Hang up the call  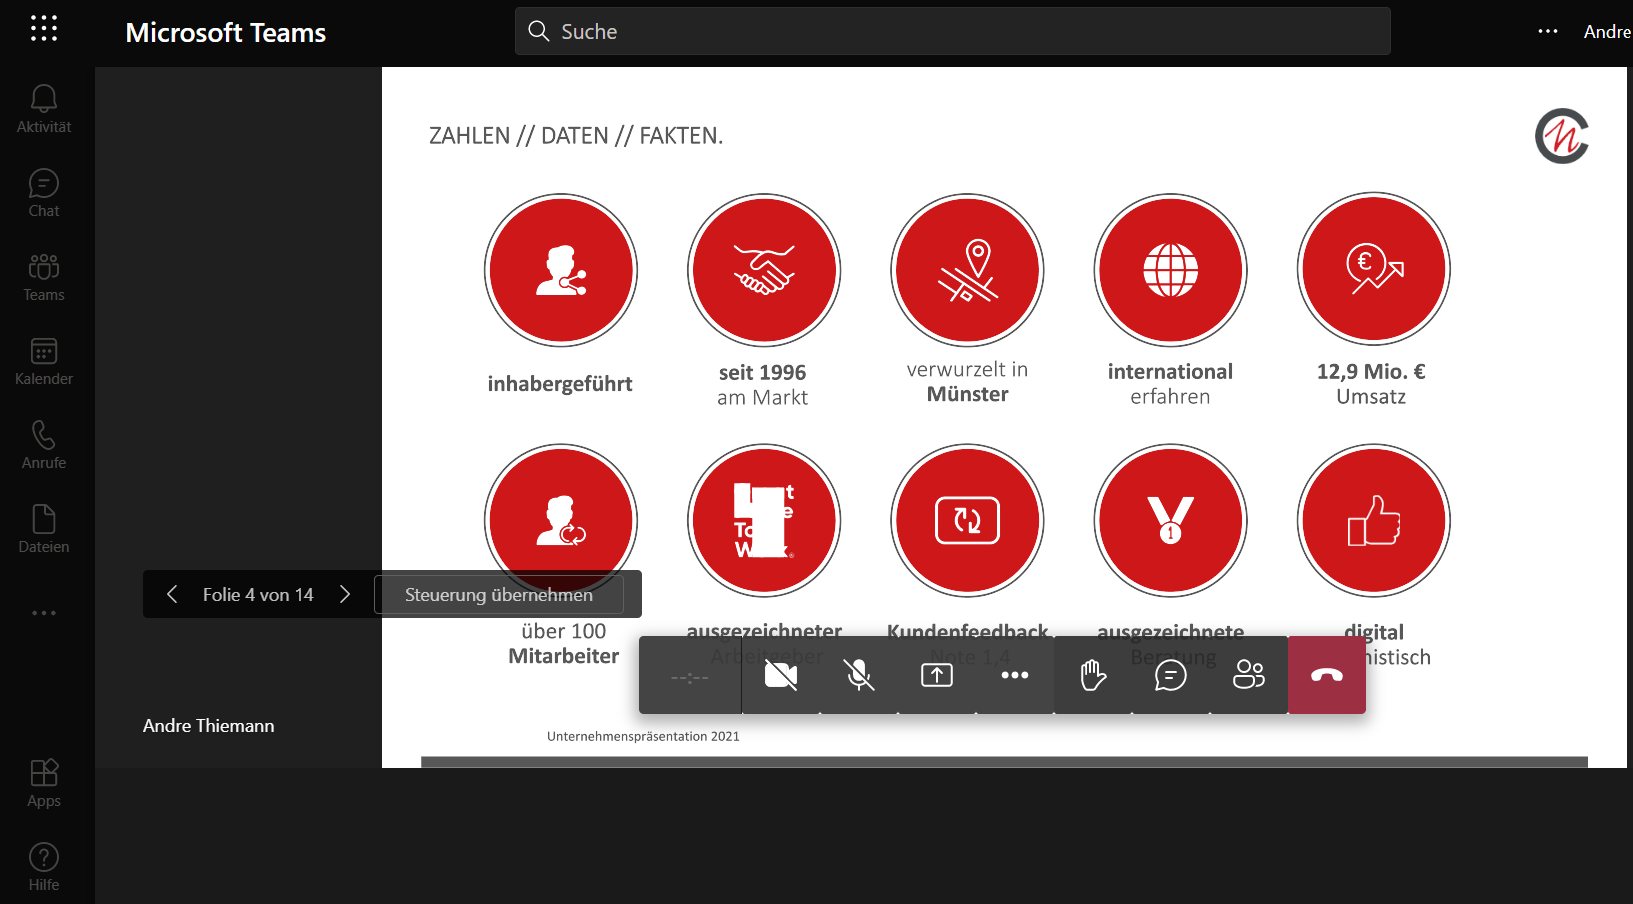(x=1327, y=675)
